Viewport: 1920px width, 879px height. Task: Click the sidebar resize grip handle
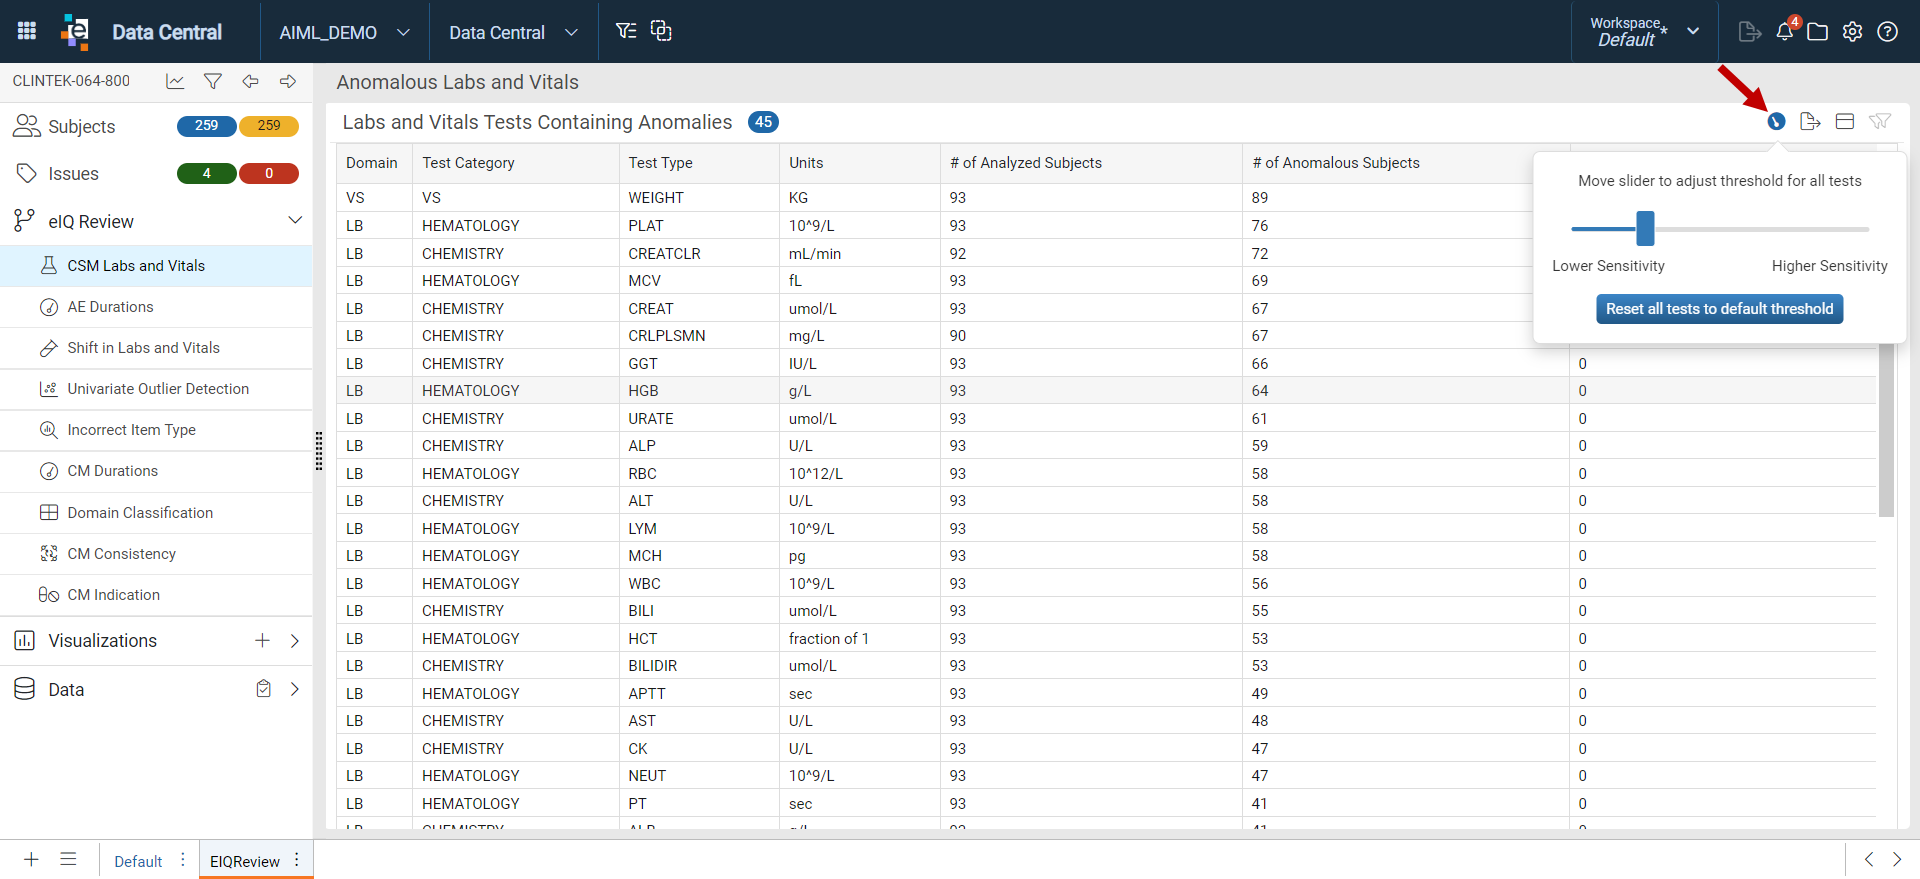tap(319, 451)
